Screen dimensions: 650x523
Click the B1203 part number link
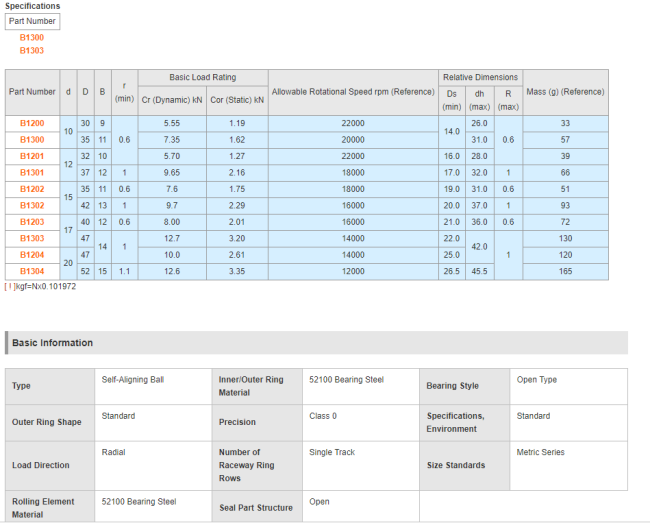(x=32, y=222)
